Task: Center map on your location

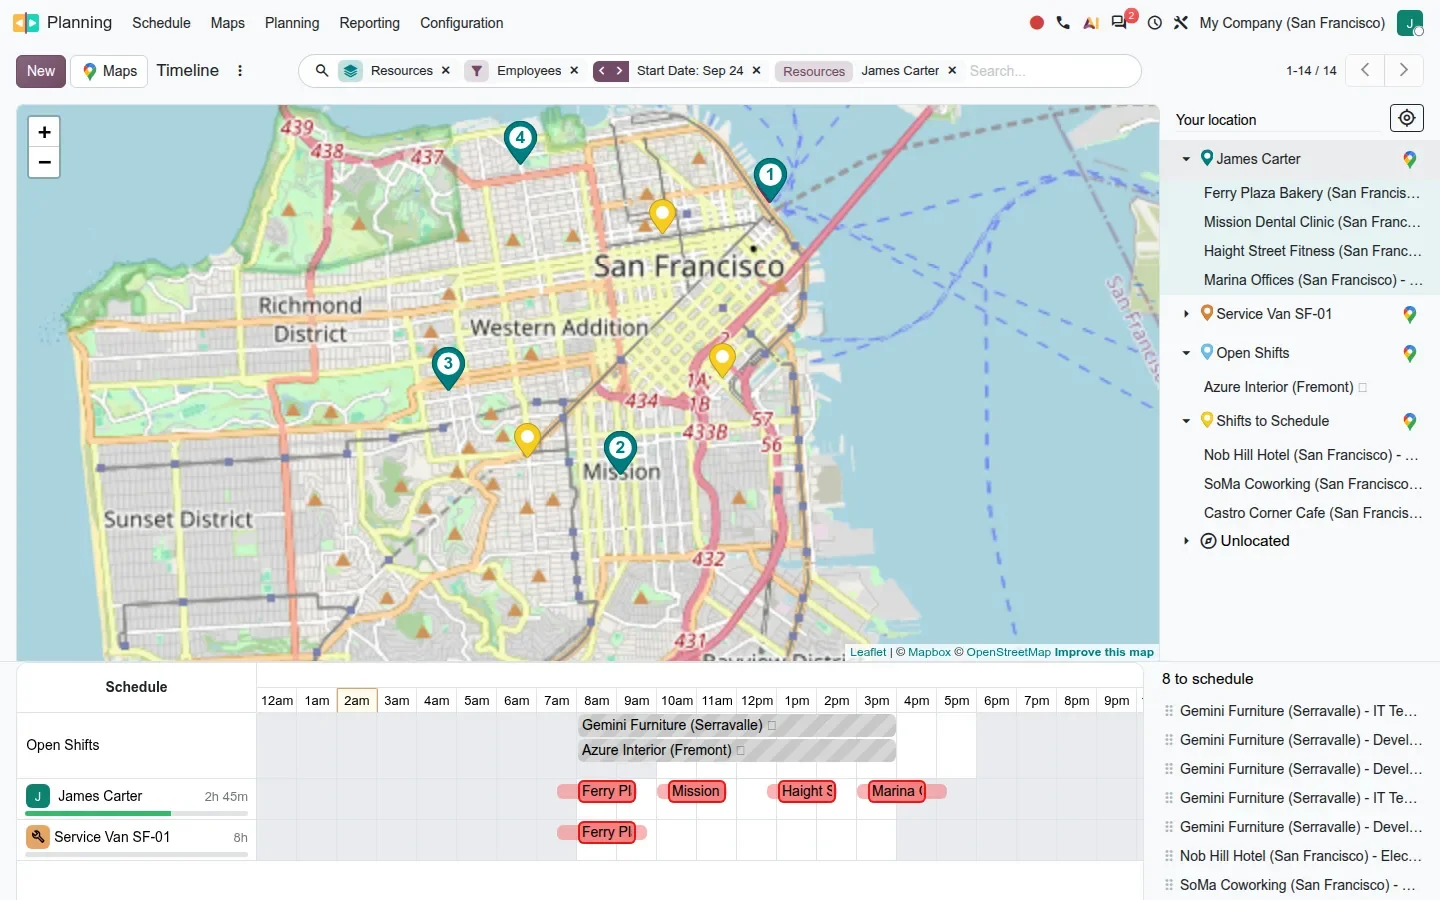Action: pos(1407,118)
